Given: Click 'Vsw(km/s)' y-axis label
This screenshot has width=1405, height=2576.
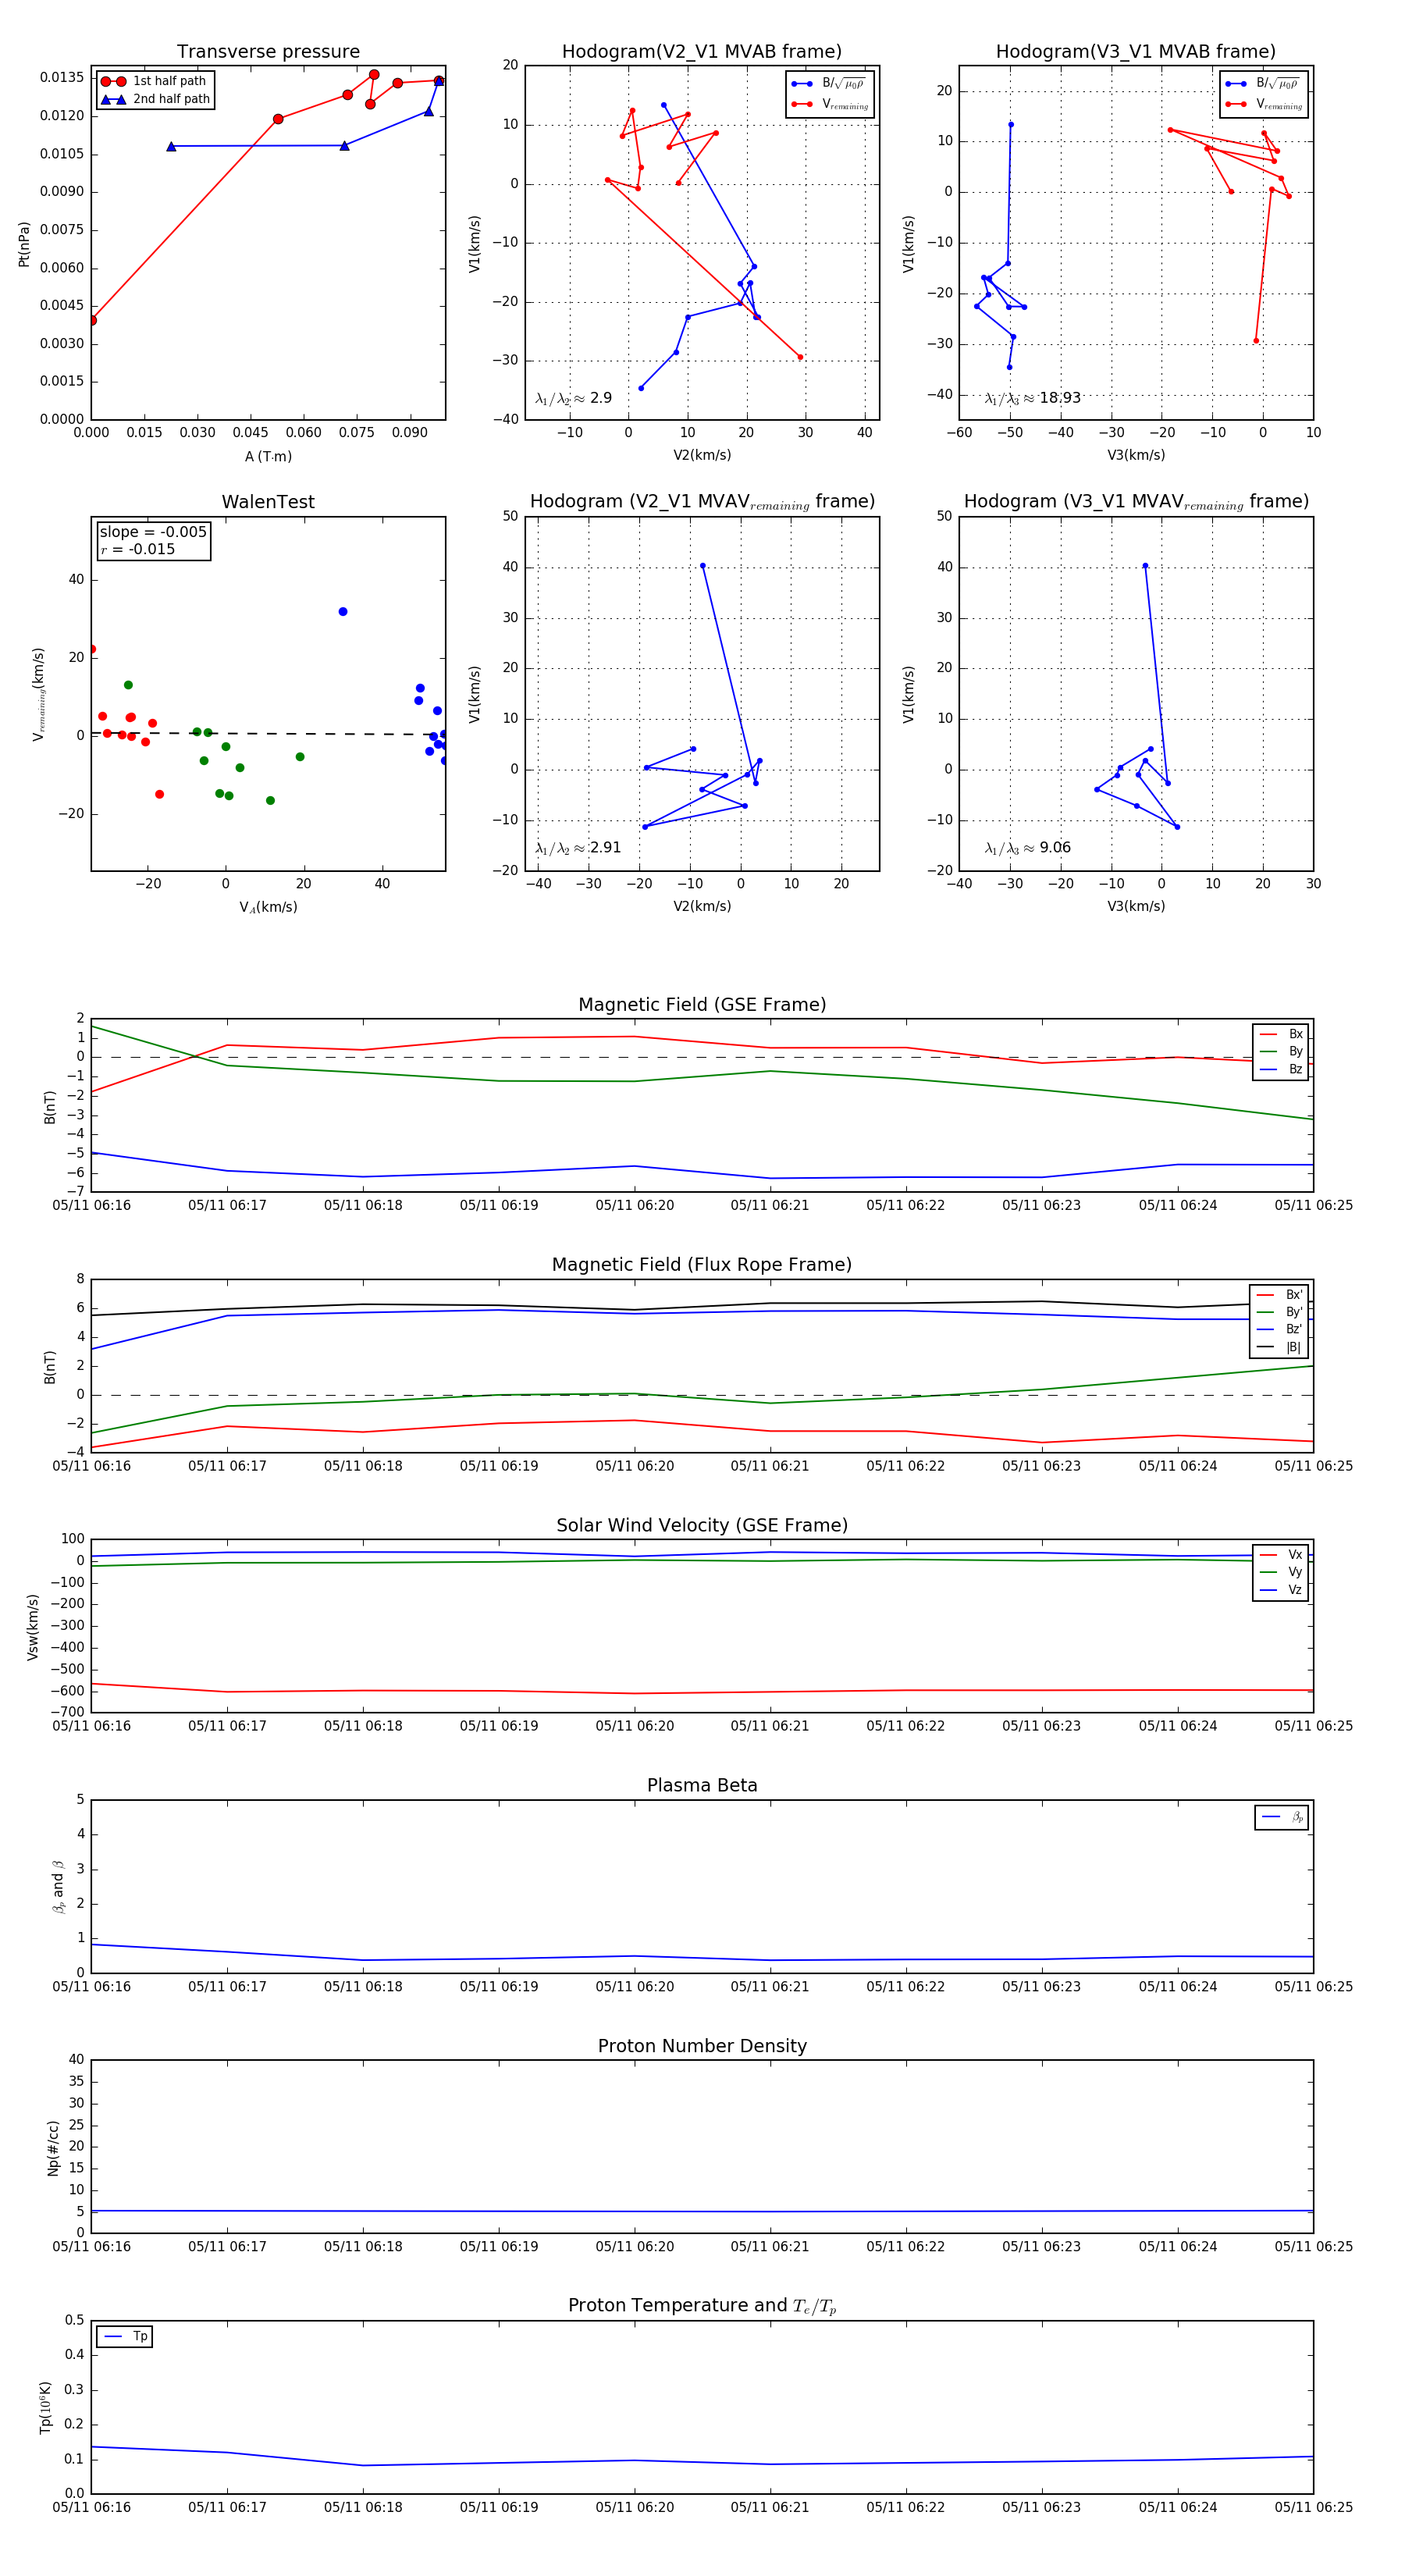Looking at the screenshot, I should click(33, 1627).
